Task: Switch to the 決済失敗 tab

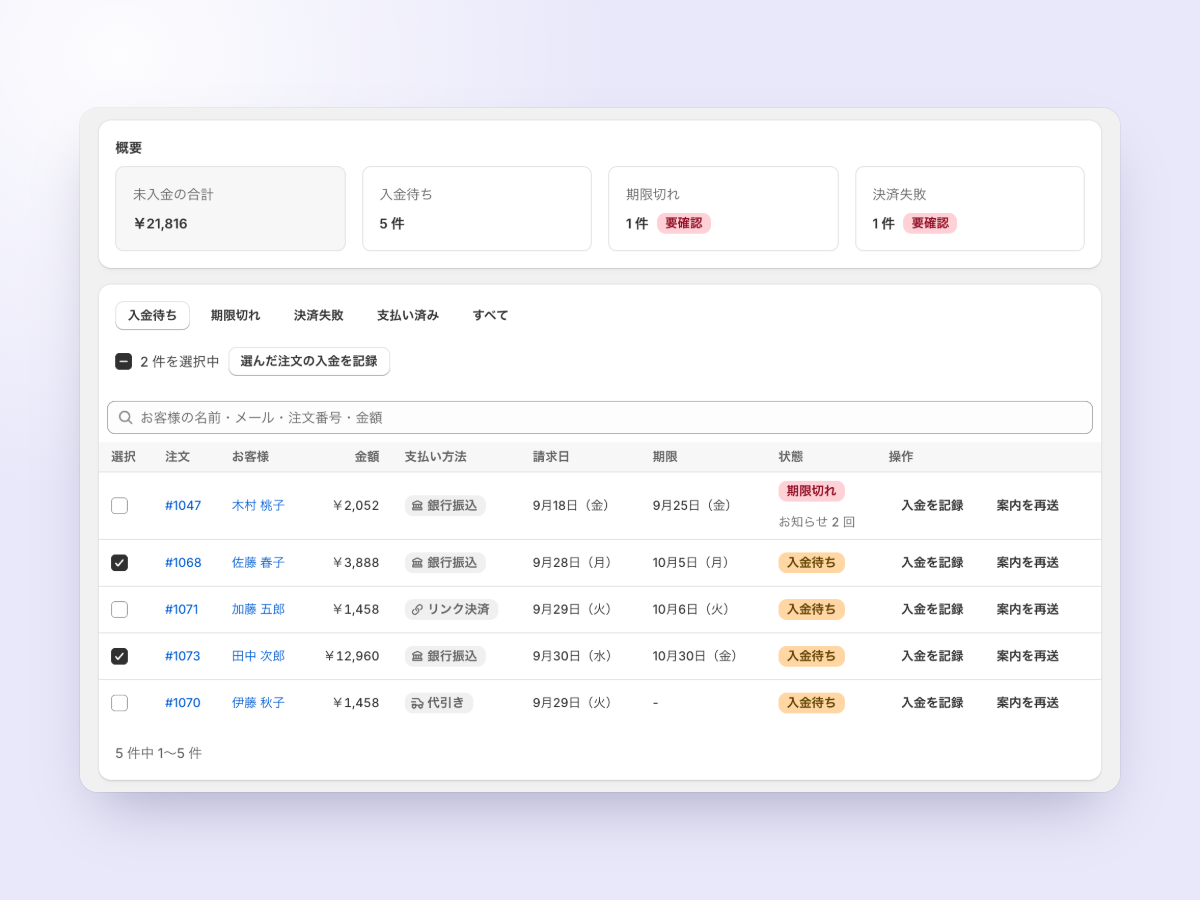Action: (319, 316)
